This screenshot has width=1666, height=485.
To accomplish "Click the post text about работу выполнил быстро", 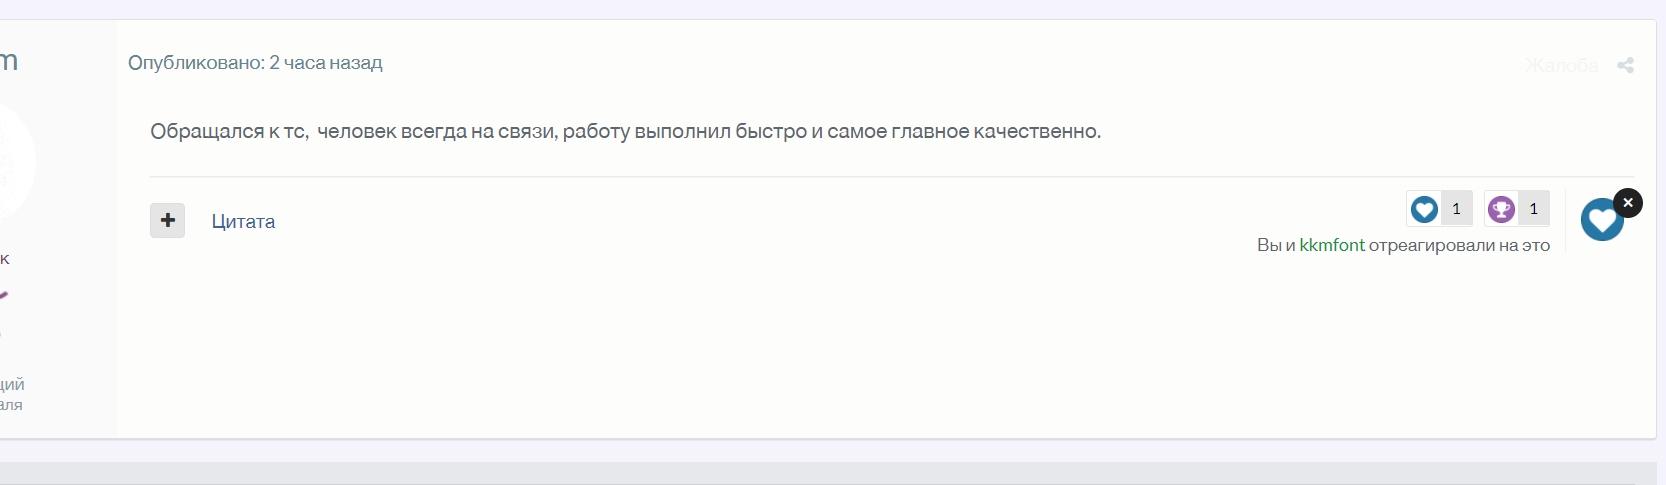I will [x=625, y=131].
